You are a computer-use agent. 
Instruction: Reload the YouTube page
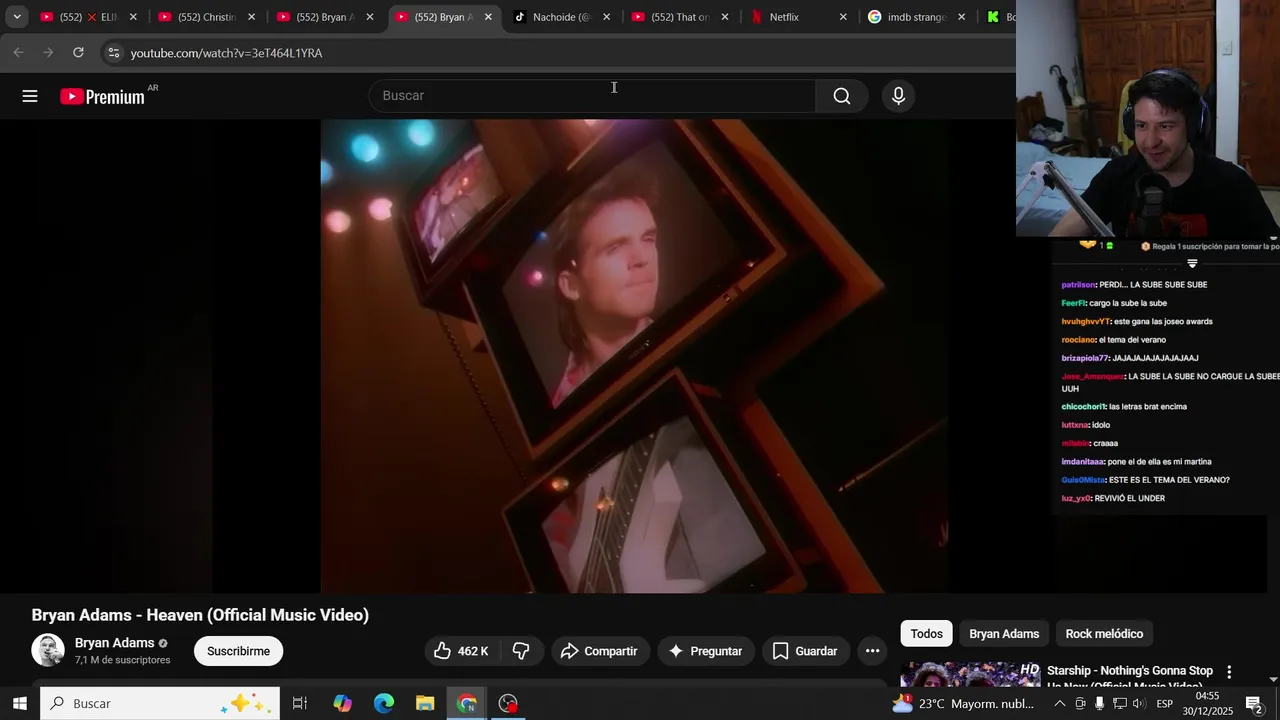(78, 53)
